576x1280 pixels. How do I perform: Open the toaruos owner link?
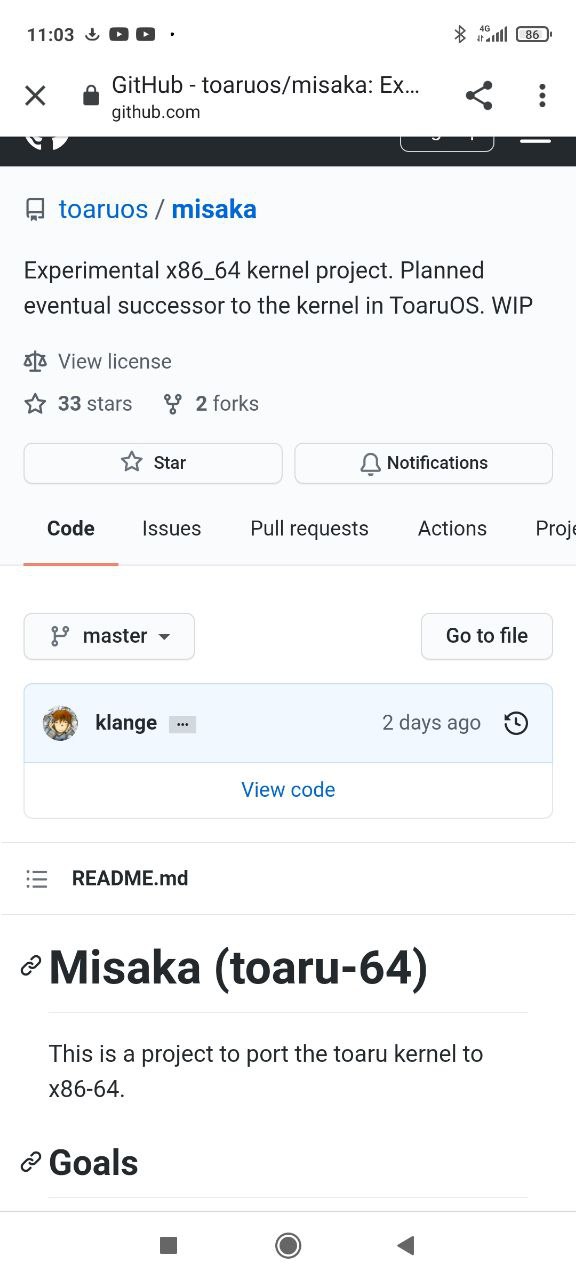[x=103, y=209]
